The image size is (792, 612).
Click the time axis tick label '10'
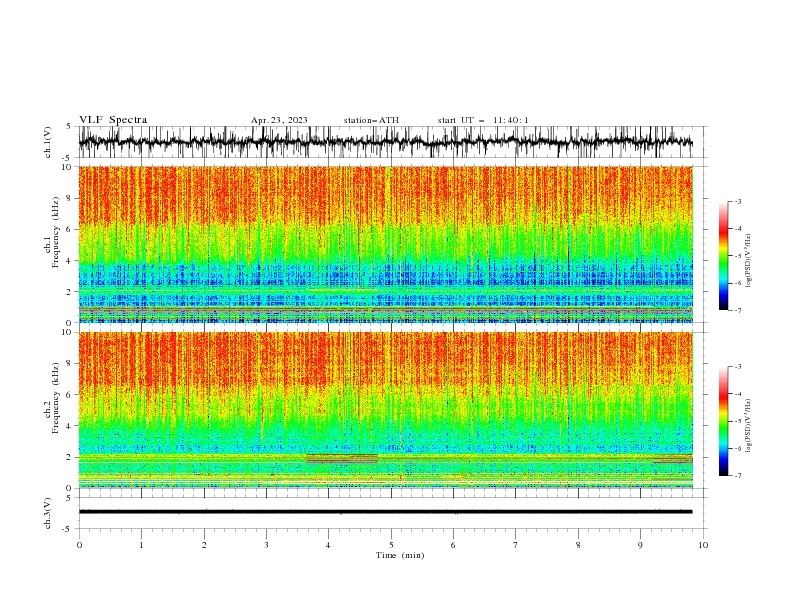click(x=703, y=545)
